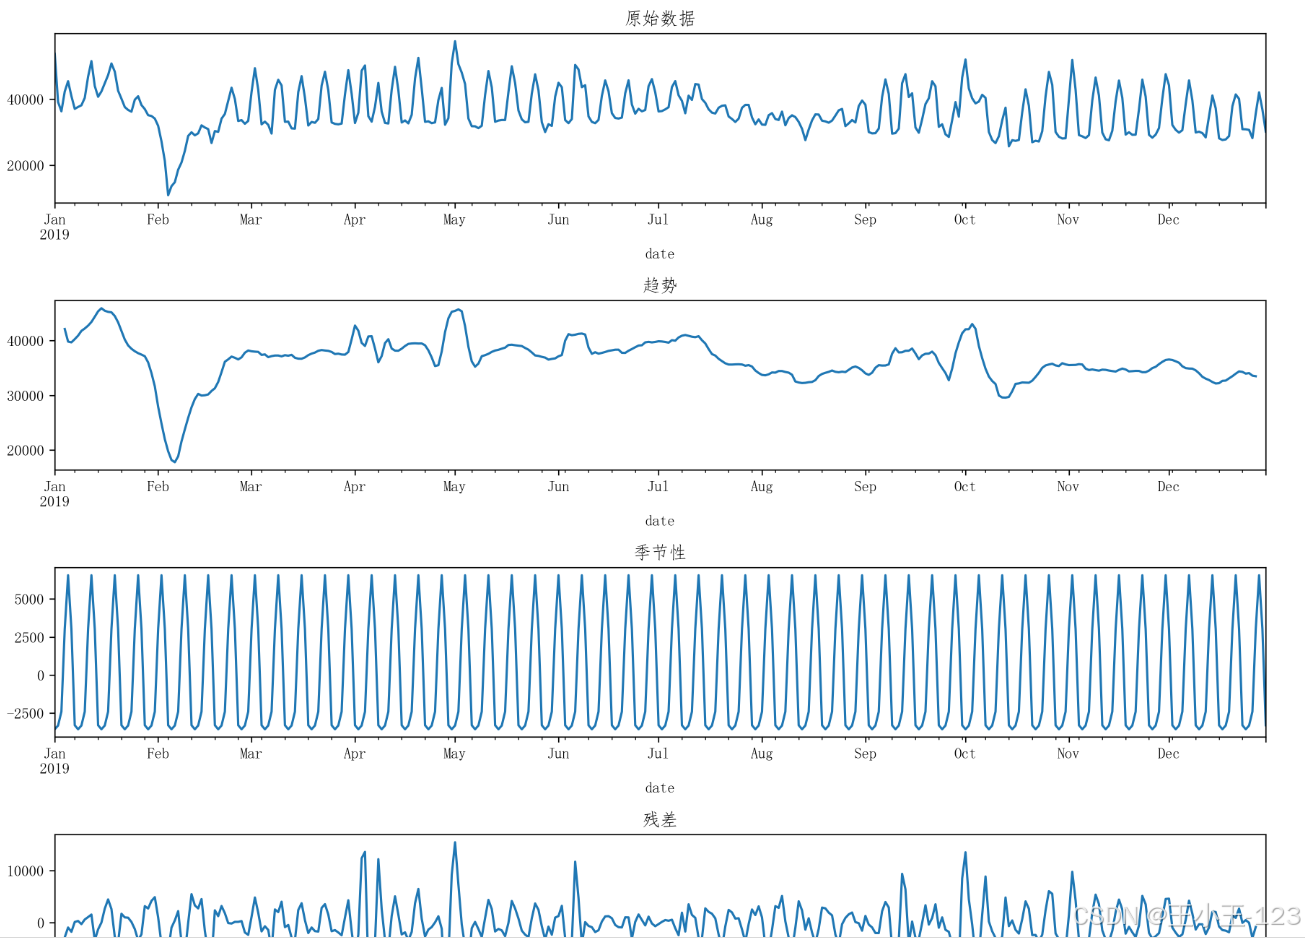The image size is (1305, 938).
Task: Click the Sep tick label in 季节性 chart
Action: [x=865, y=754]
